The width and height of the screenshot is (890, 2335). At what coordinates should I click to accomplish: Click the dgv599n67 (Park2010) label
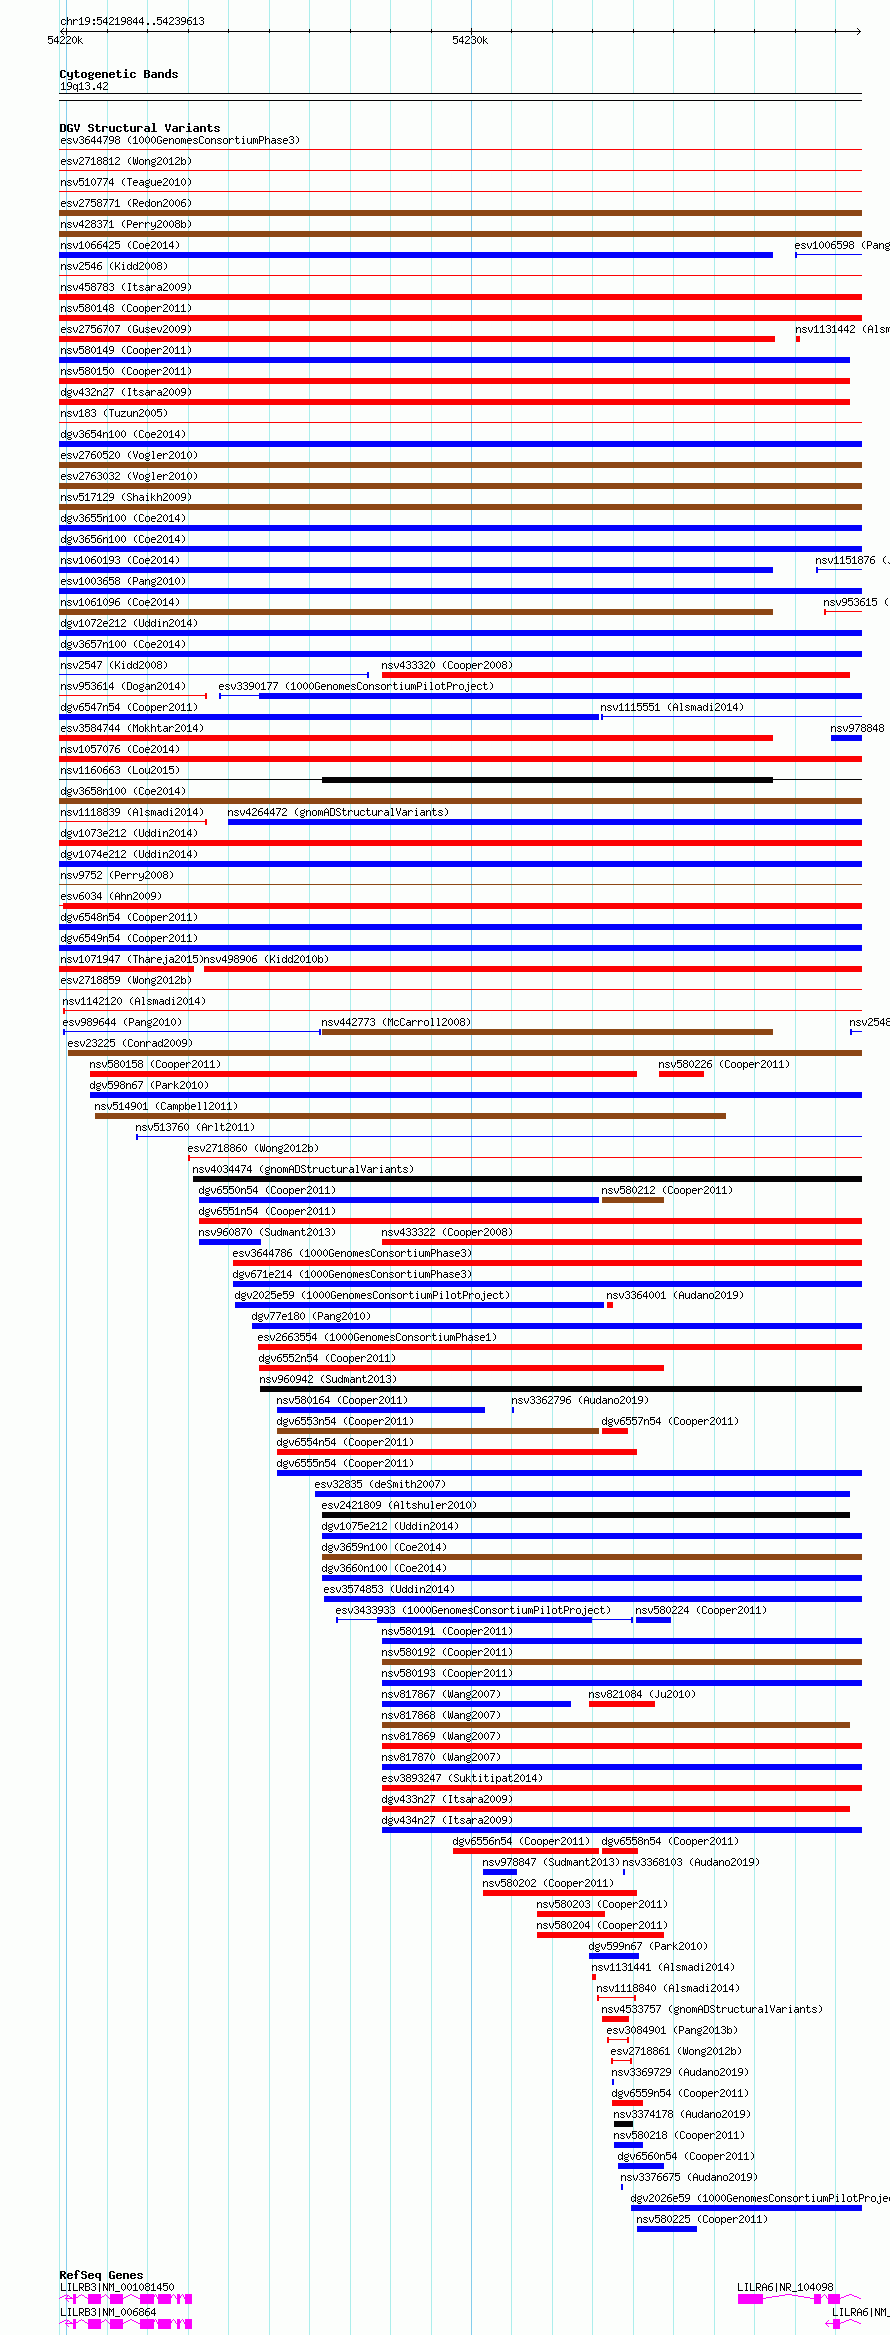point(648,1946)
